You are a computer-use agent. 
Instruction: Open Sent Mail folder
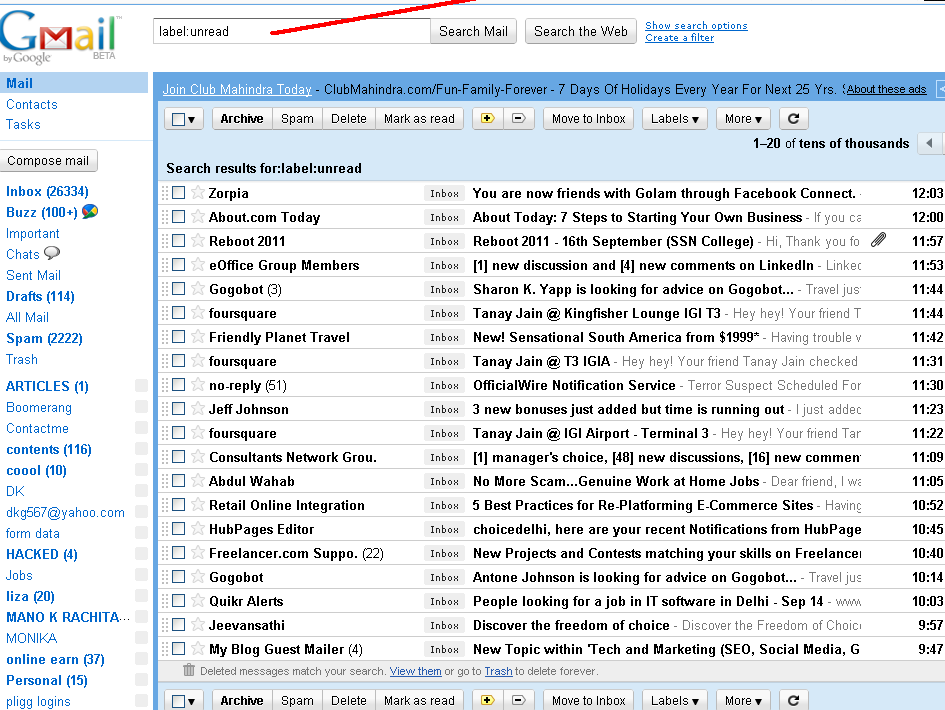click(33, 275)
